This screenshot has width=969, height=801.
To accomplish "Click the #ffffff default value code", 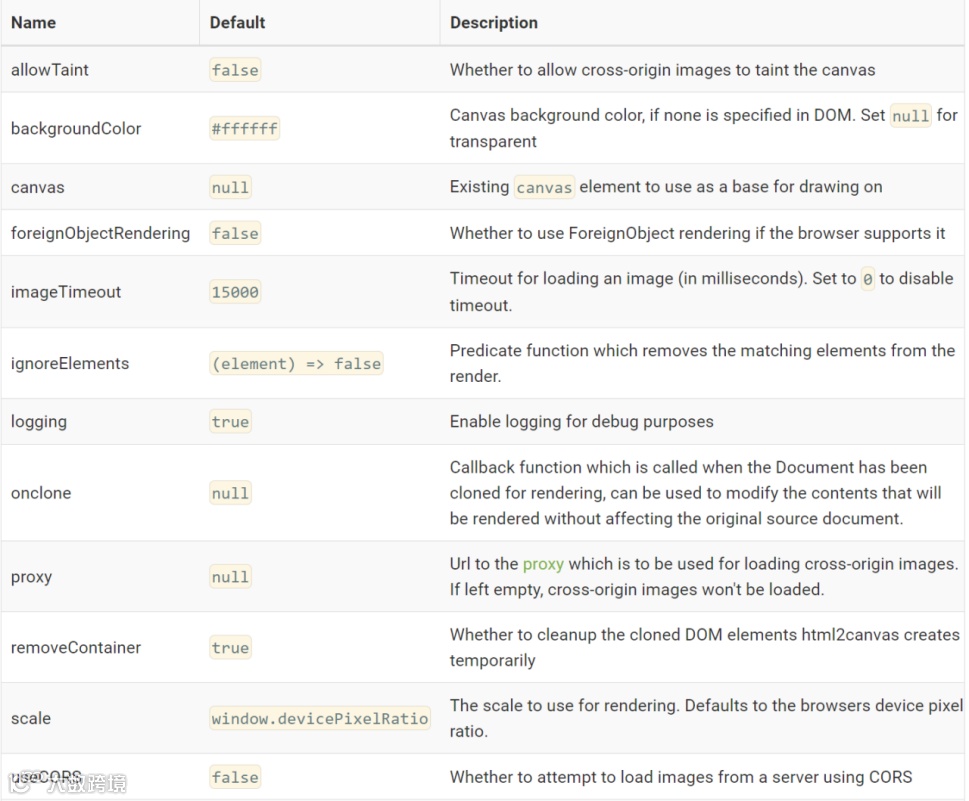I will pyautogui.click(x=245, y=128).
